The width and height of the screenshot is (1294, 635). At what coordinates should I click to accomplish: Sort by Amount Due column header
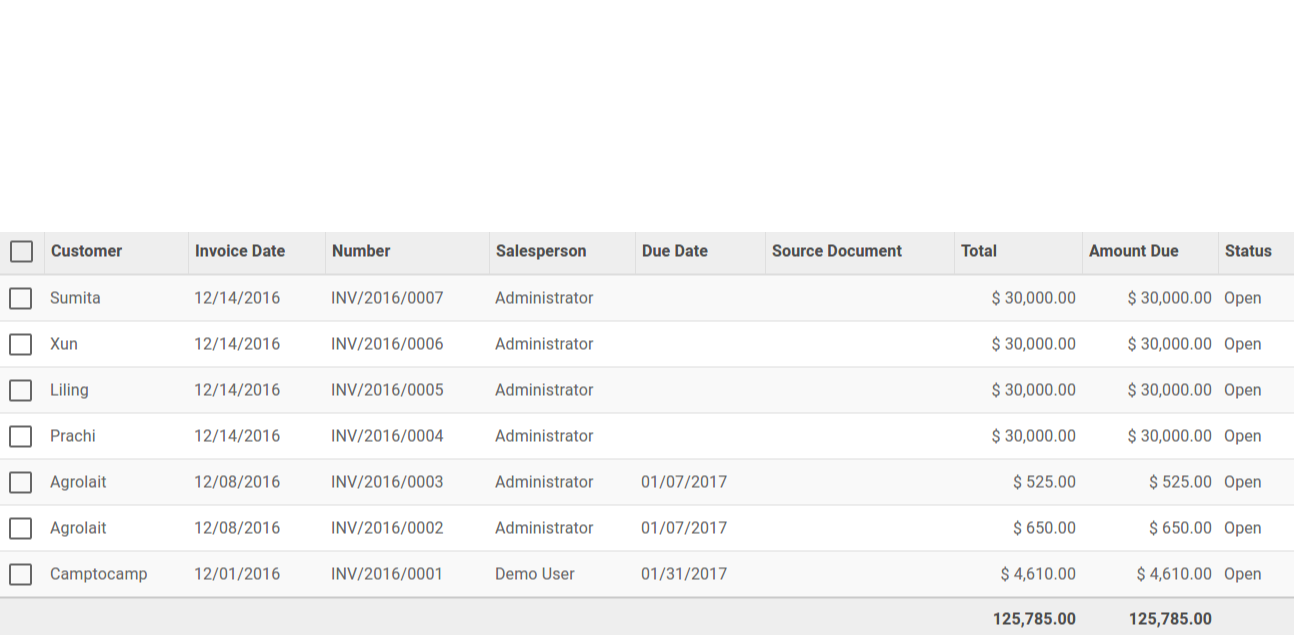[x=1134, y=251]
